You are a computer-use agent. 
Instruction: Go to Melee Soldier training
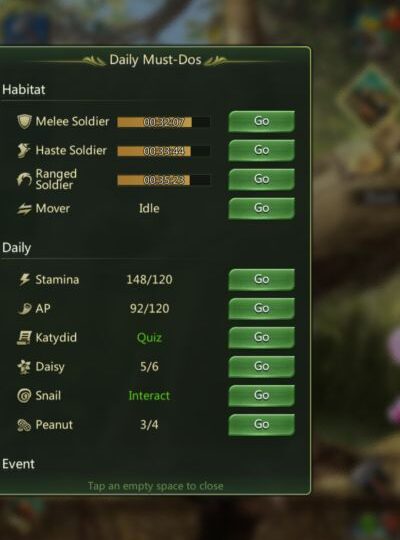(x=261, y=121)
